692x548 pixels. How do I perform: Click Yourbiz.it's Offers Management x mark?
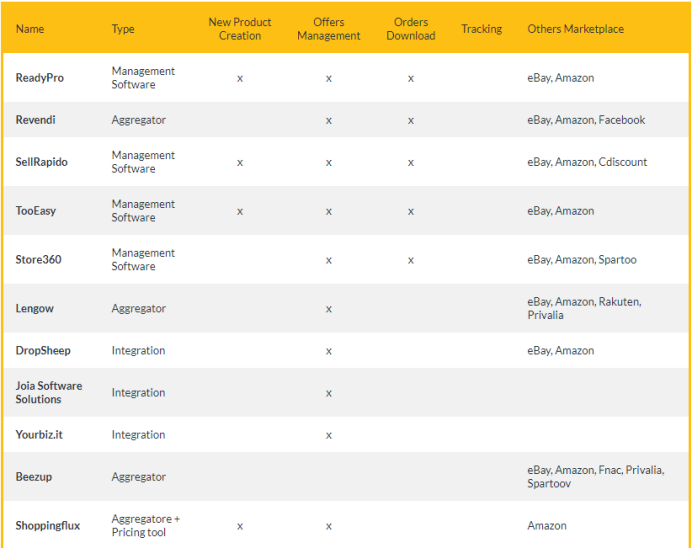(x=329, y=436)
